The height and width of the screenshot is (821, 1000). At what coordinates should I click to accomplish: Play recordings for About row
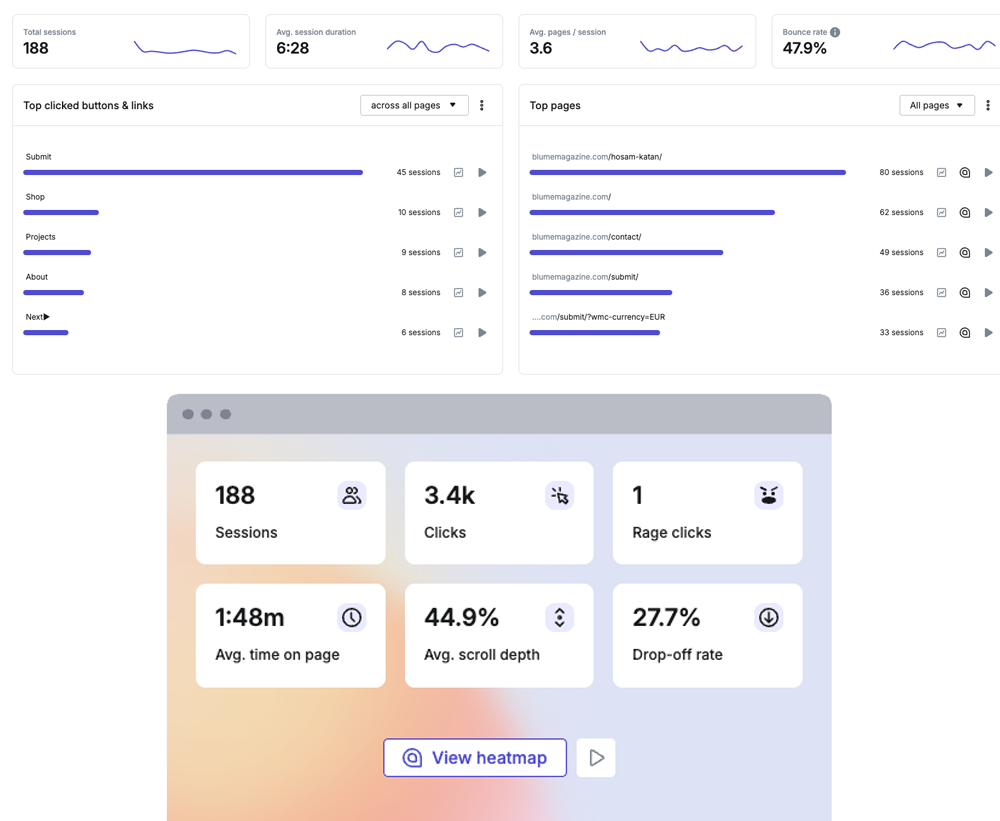tap(482, 293)
